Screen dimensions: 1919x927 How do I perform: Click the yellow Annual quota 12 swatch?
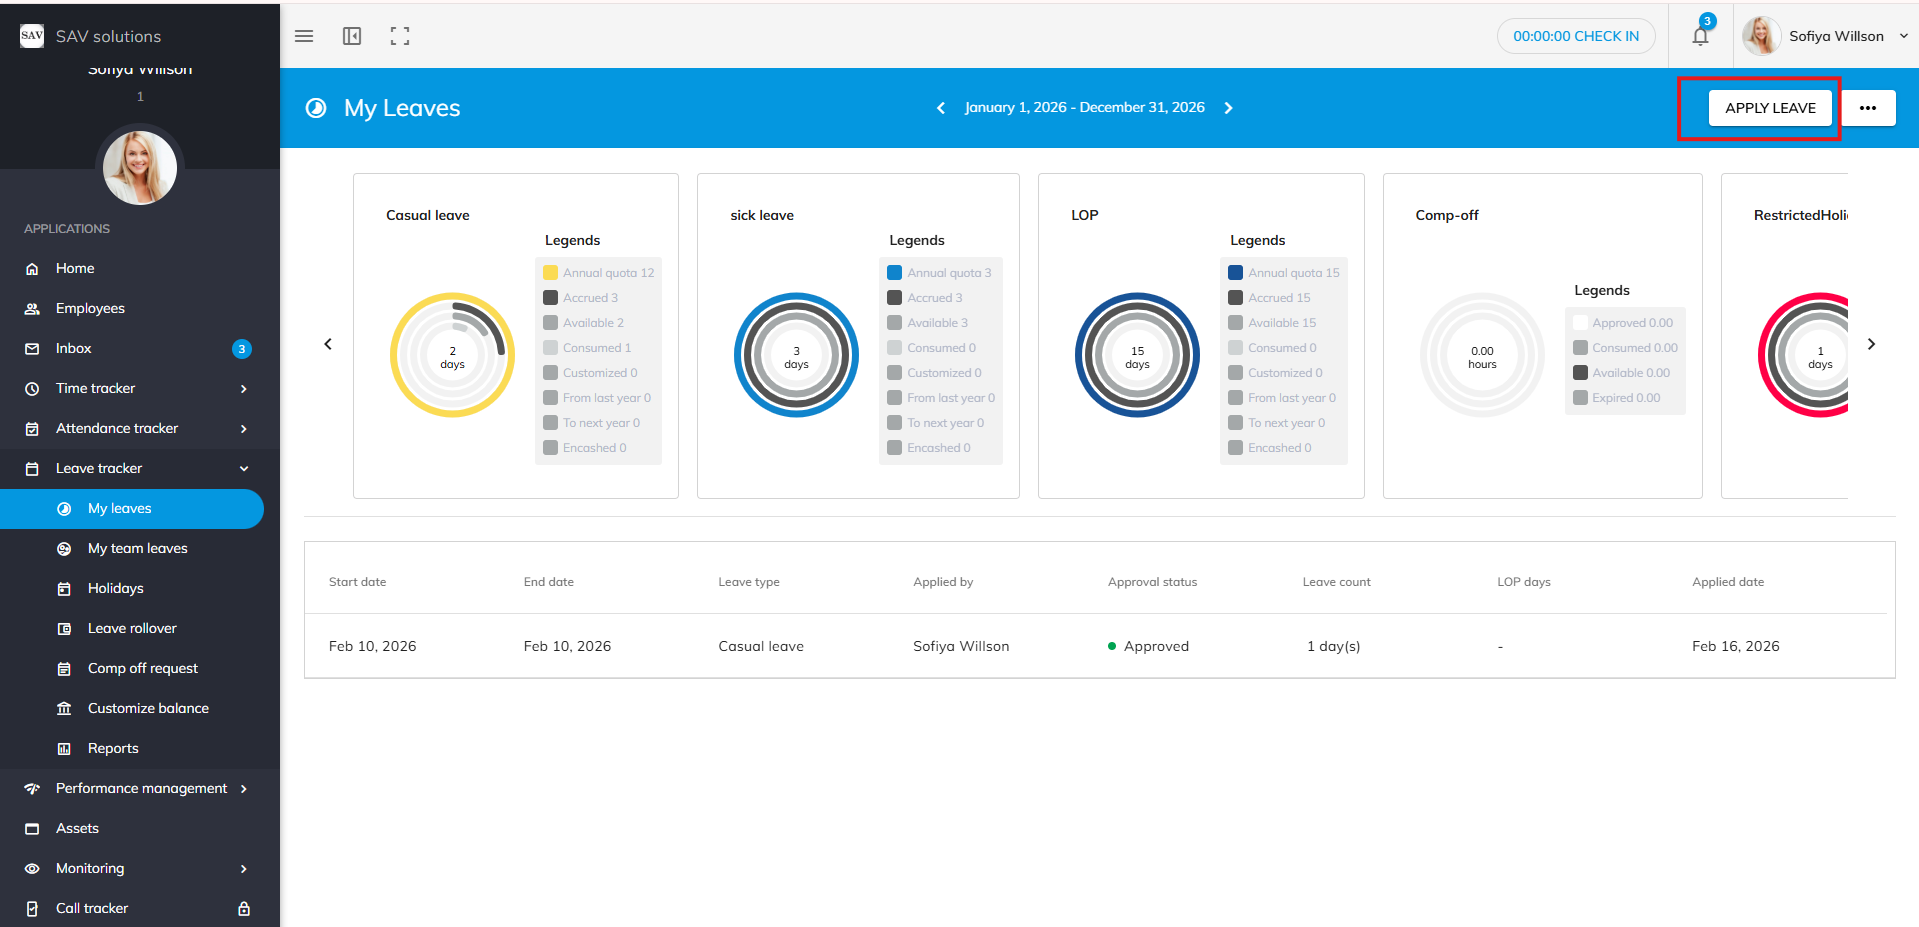[x=550, y=273]
